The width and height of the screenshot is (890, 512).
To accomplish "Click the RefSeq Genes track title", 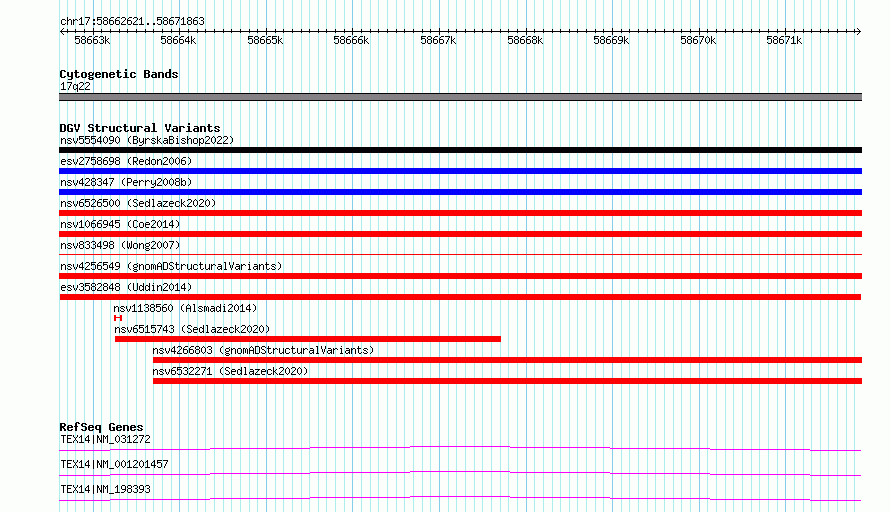I will pos(101,427).
